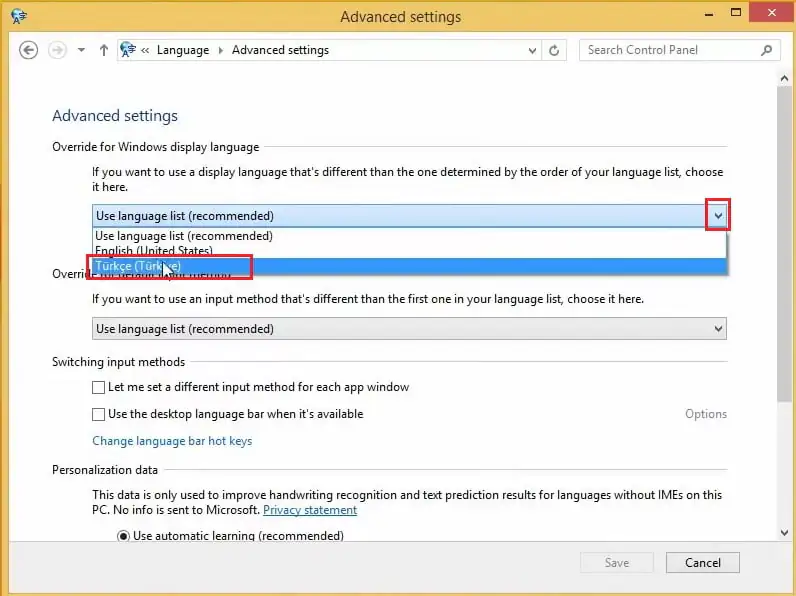Enable different input method for each app window
The width and height of the screenshot is (796, 596).
98,387
